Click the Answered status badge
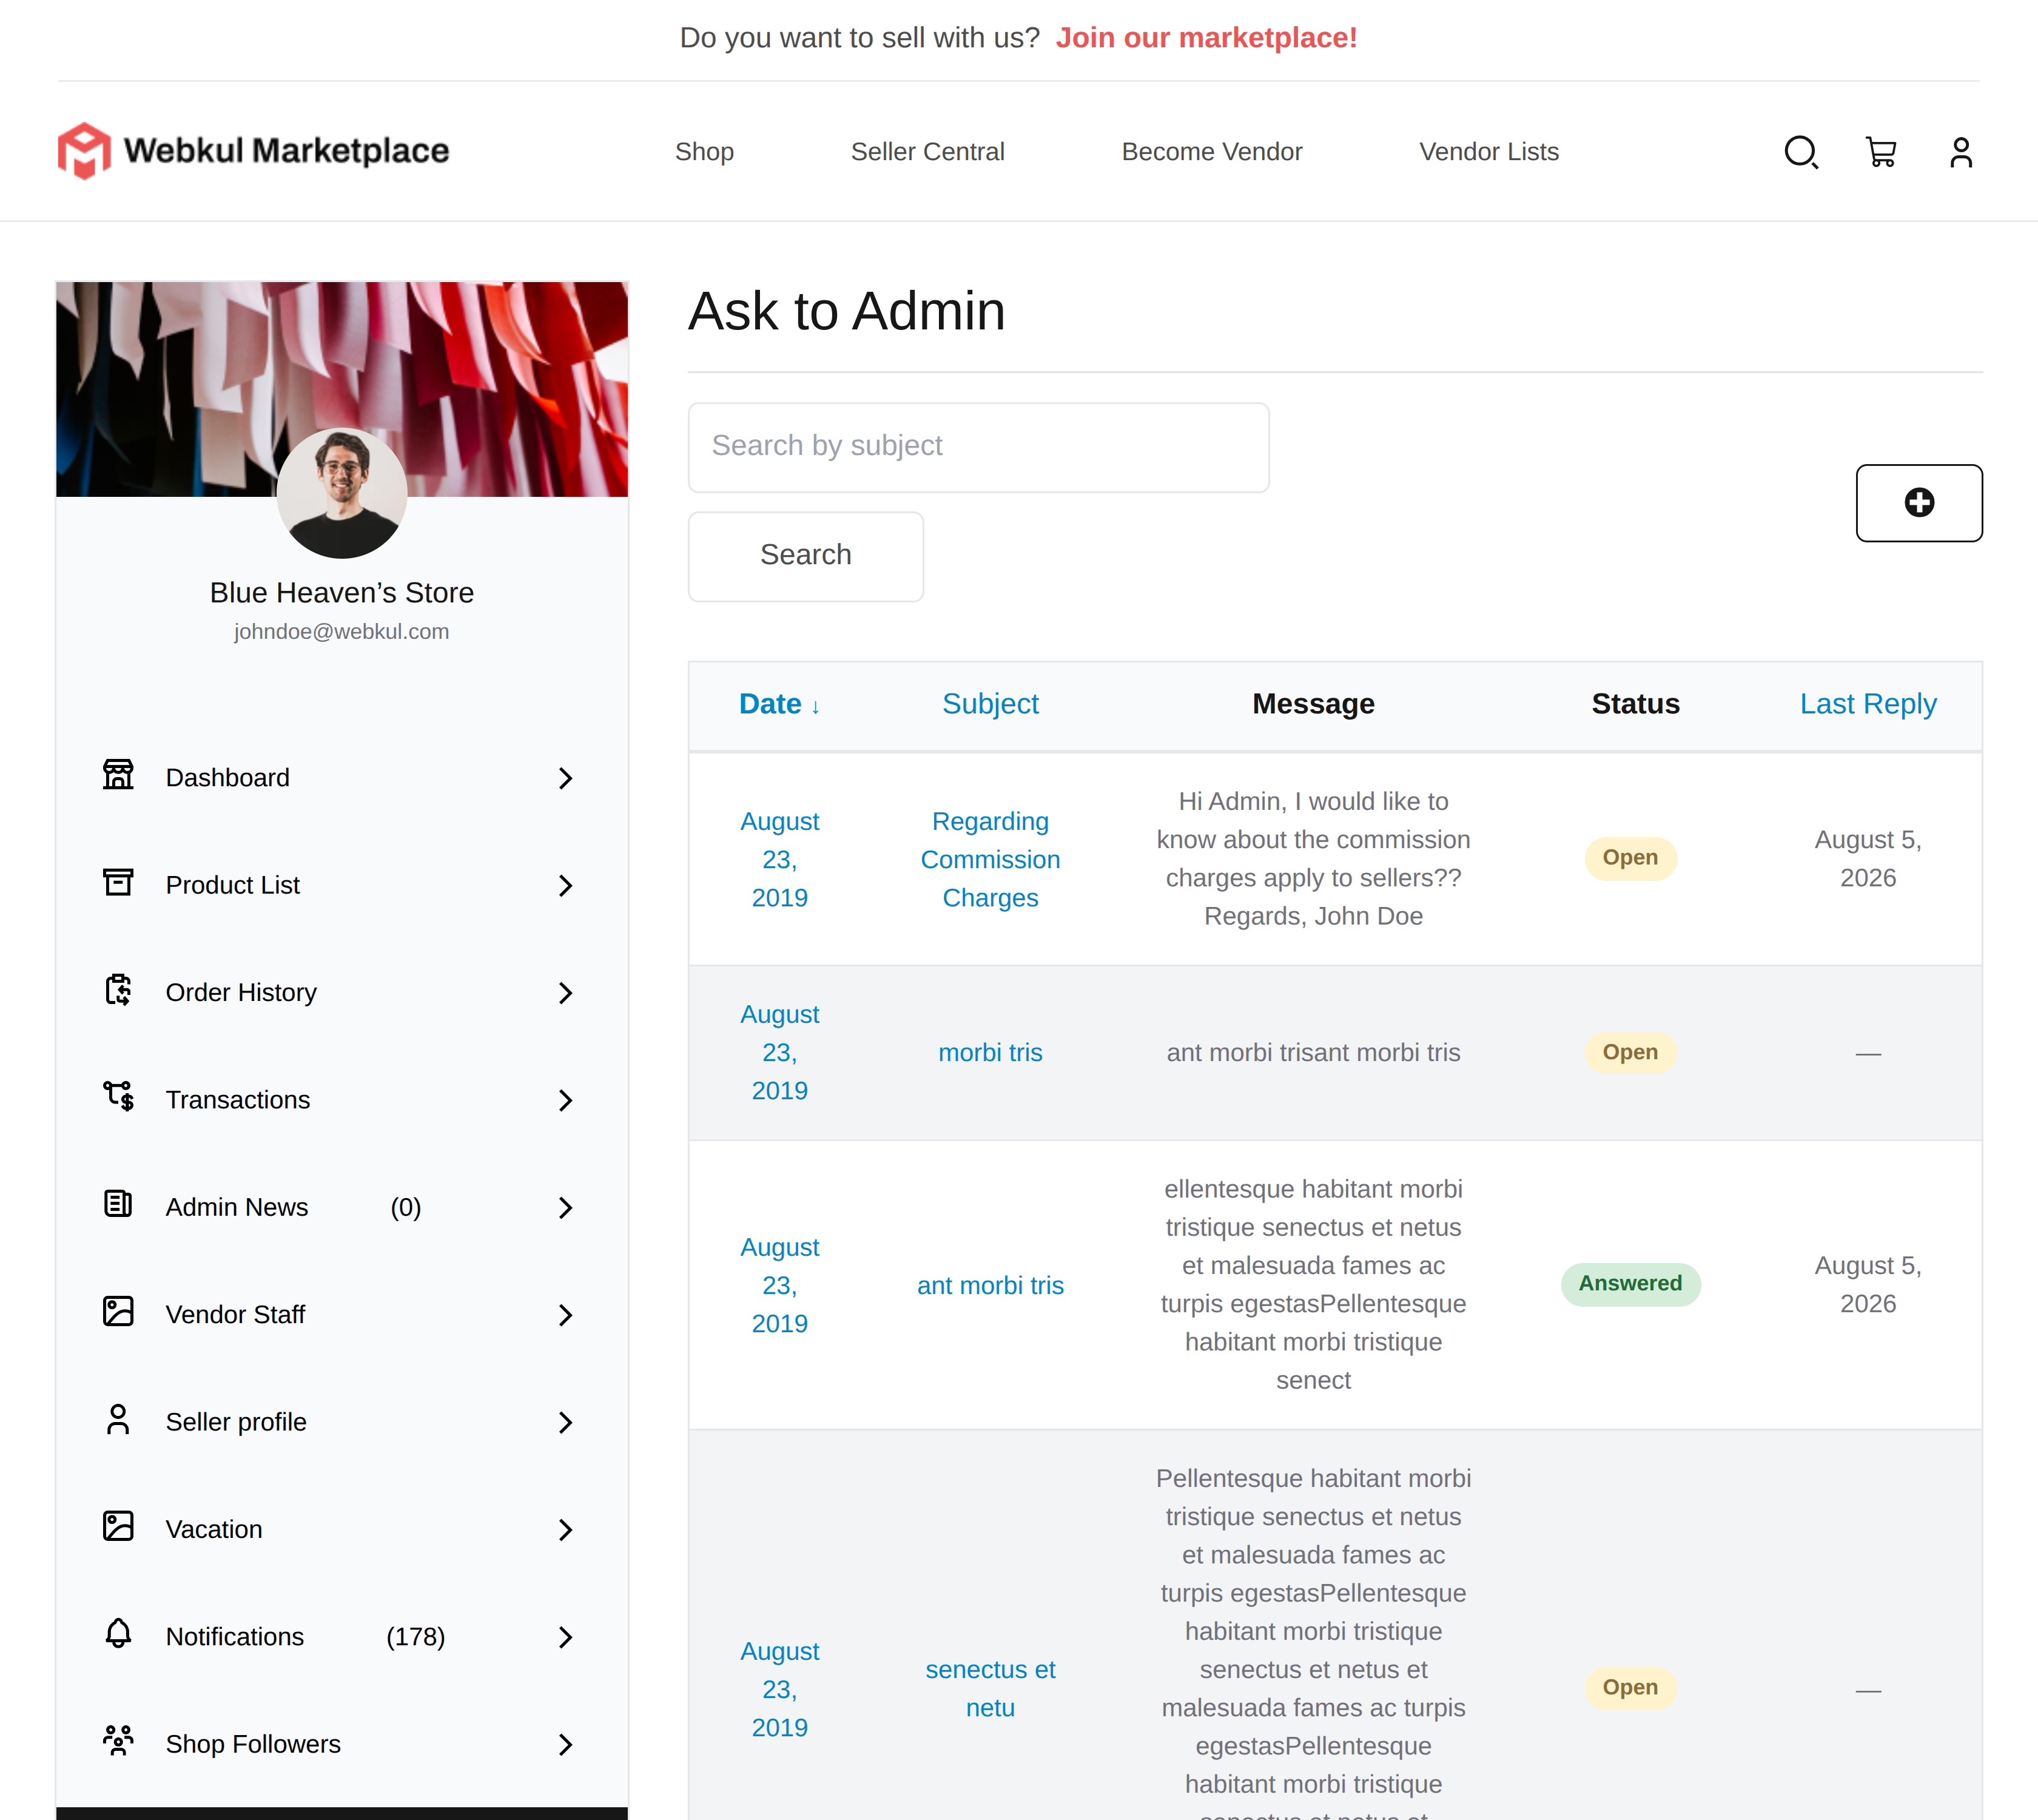 pyautogui.click(x=1630, y=1284)
